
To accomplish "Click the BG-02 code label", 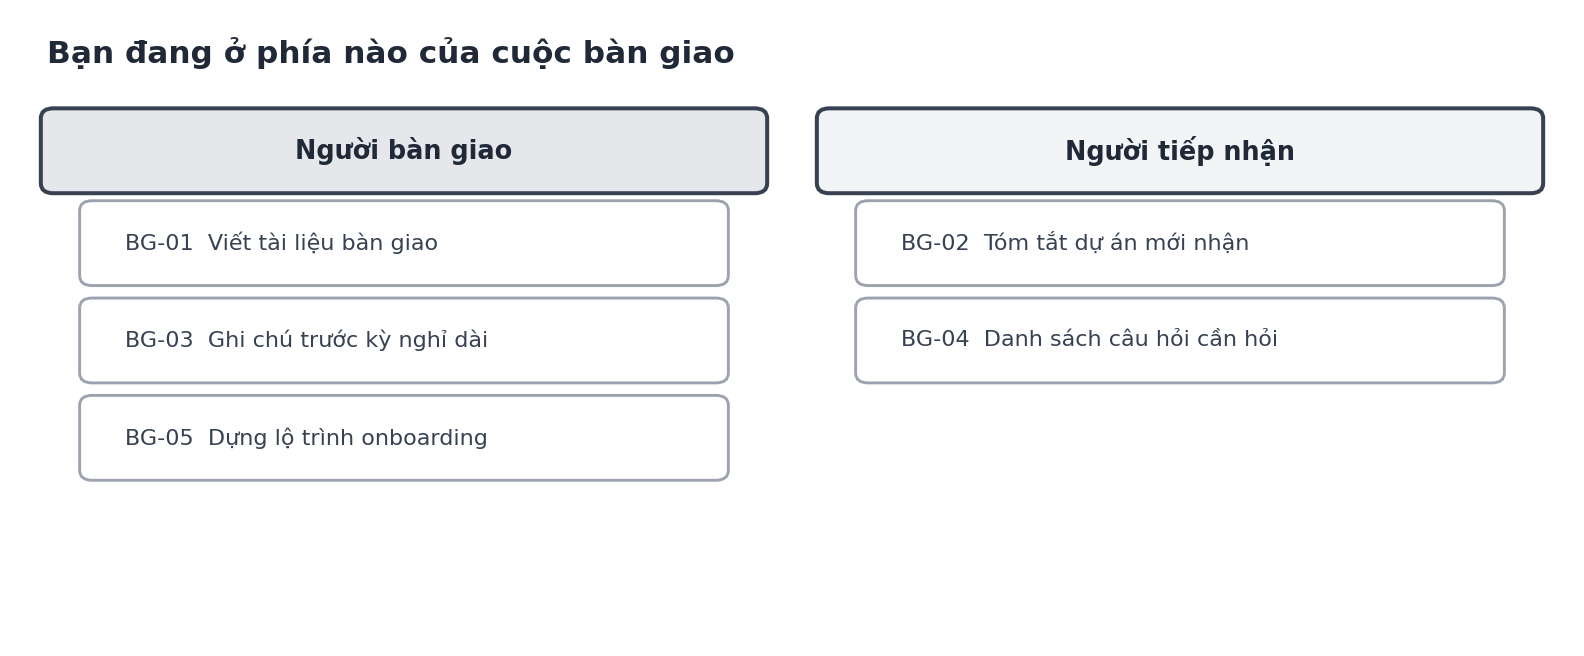I will [935, 244].
